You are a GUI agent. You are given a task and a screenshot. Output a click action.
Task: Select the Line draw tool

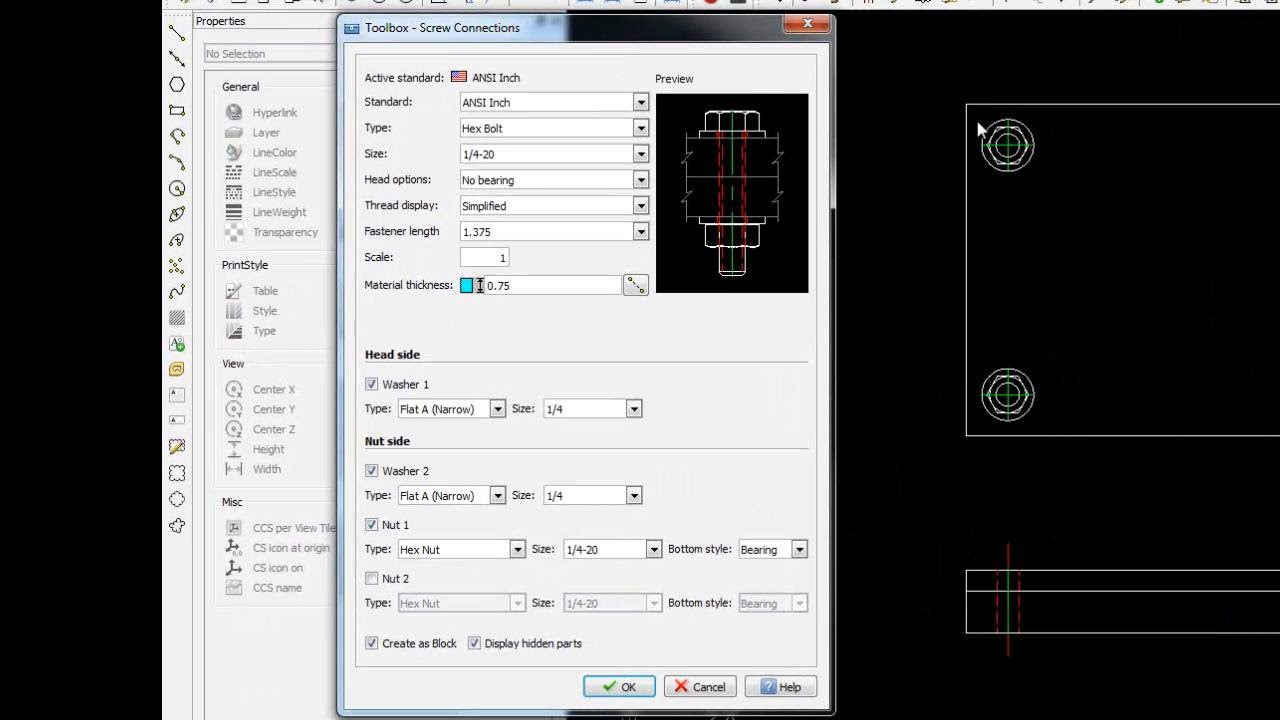(177, 33)
